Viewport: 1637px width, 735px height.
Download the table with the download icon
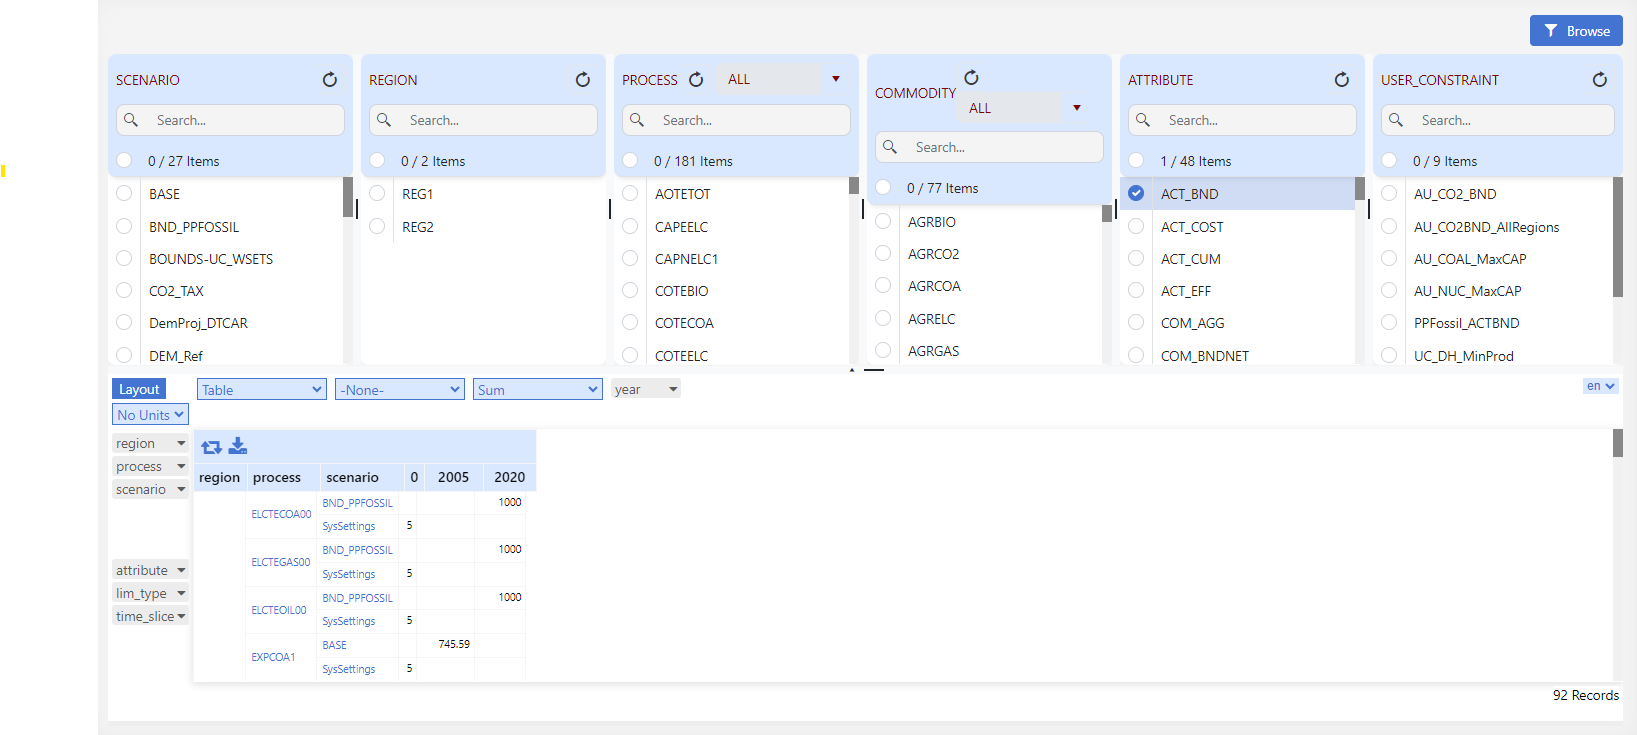tap(238, 446)
